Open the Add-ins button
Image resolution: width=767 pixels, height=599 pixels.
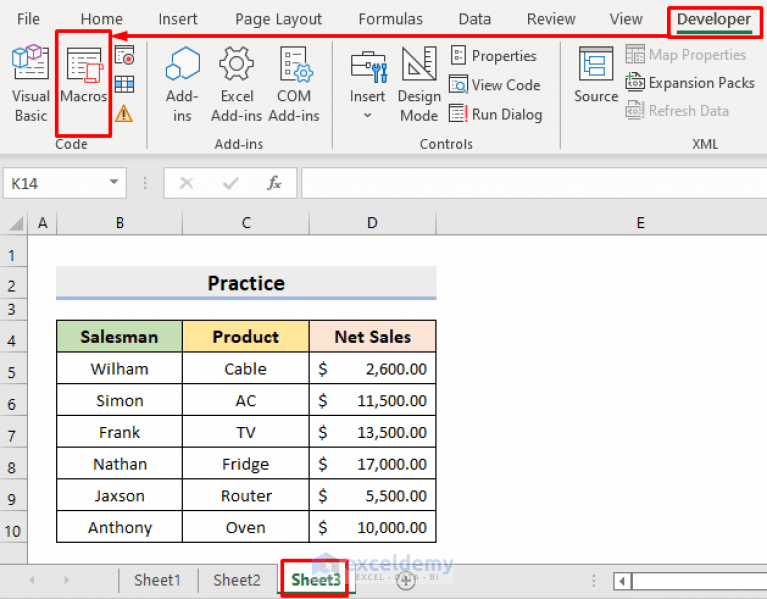tap(182, 83)
